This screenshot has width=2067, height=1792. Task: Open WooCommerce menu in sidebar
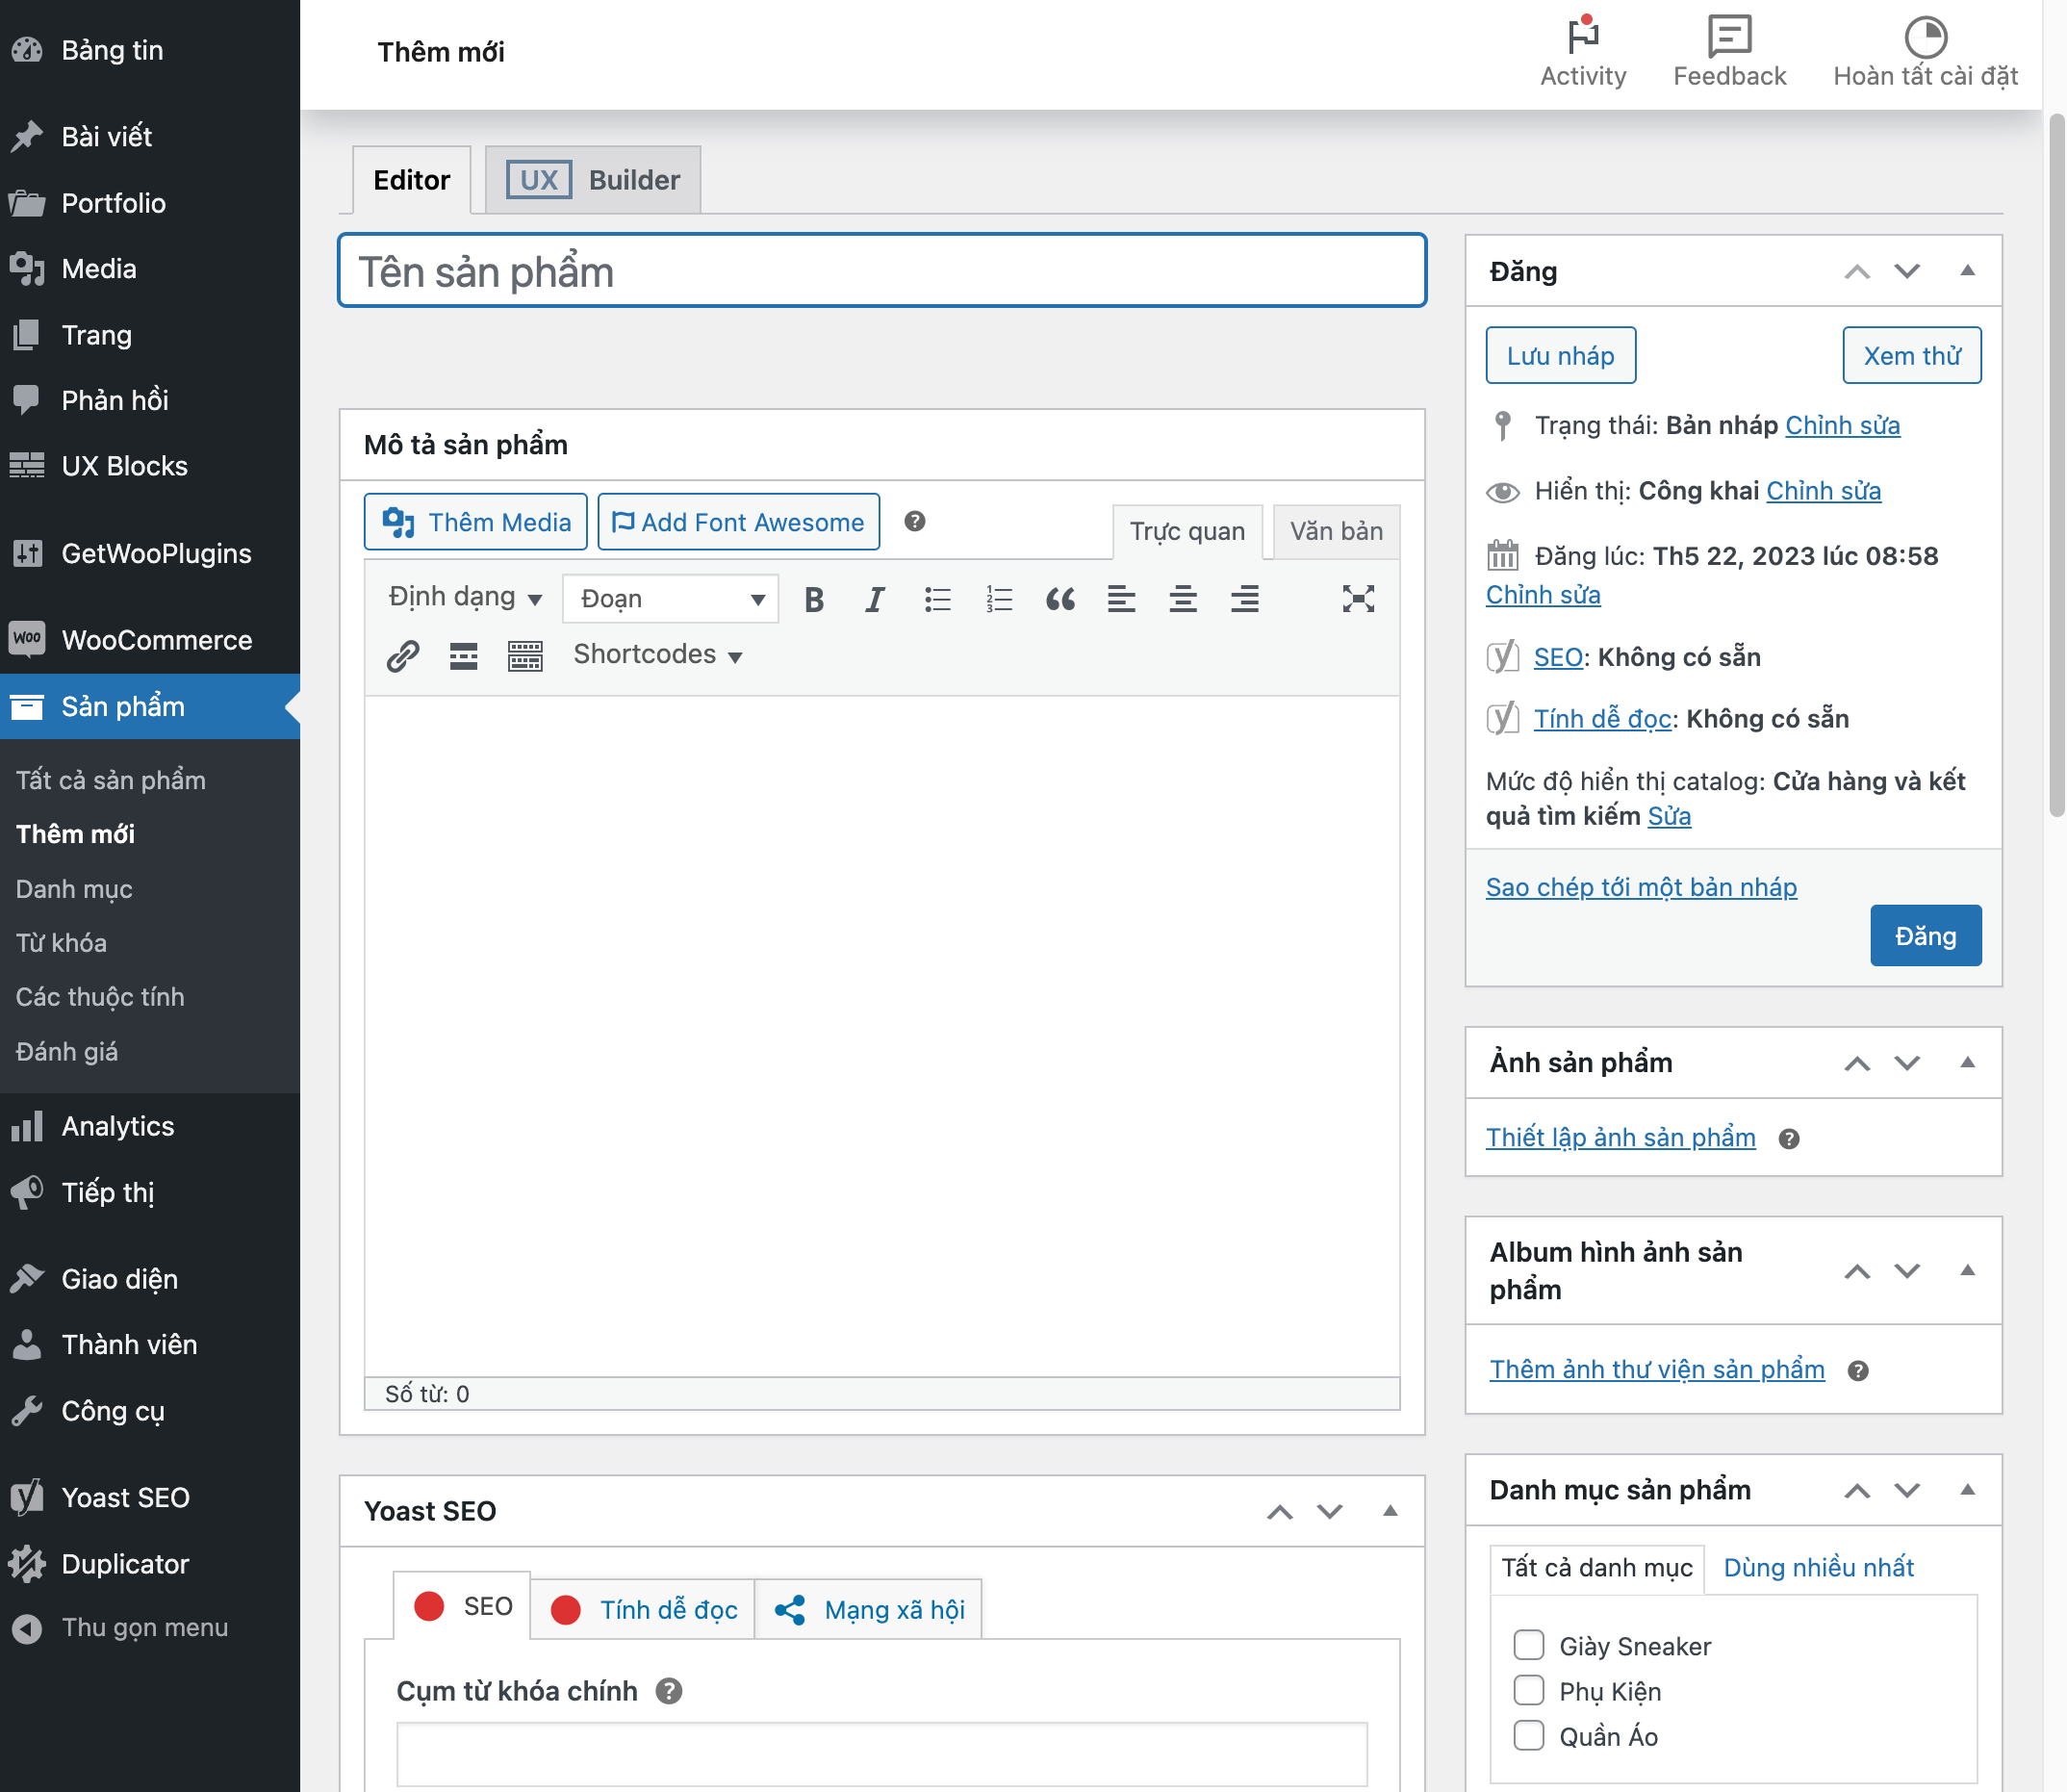click(150, 640)
